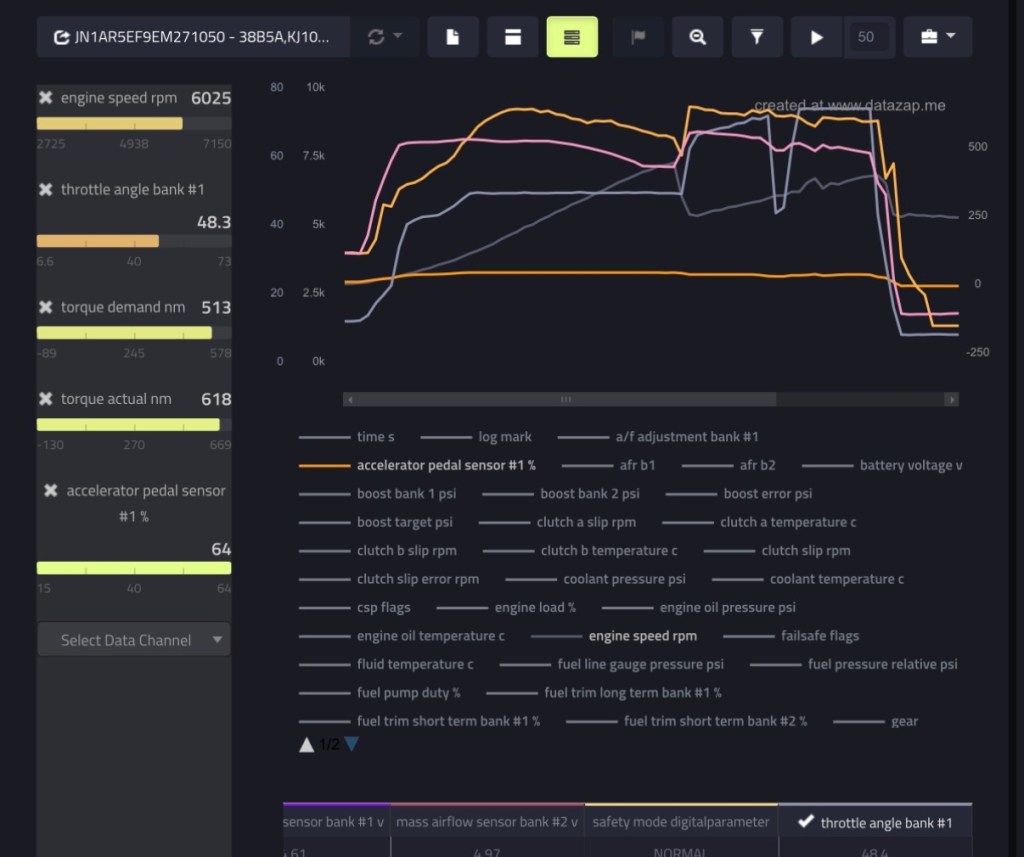This screenshot has width=1024, height=857.
Task: Select the safety mode digitalparameter column tab
Action: [681, 822]
